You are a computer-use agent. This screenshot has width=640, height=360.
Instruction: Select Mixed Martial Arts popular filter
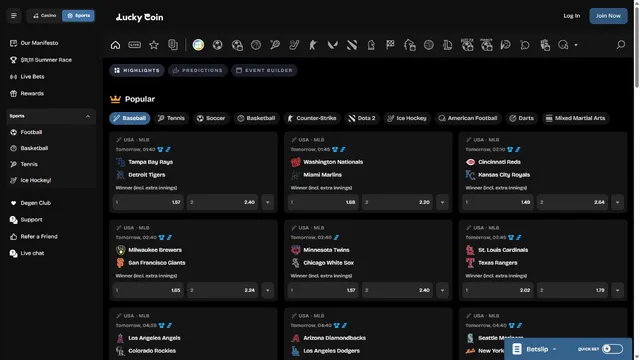576,118
